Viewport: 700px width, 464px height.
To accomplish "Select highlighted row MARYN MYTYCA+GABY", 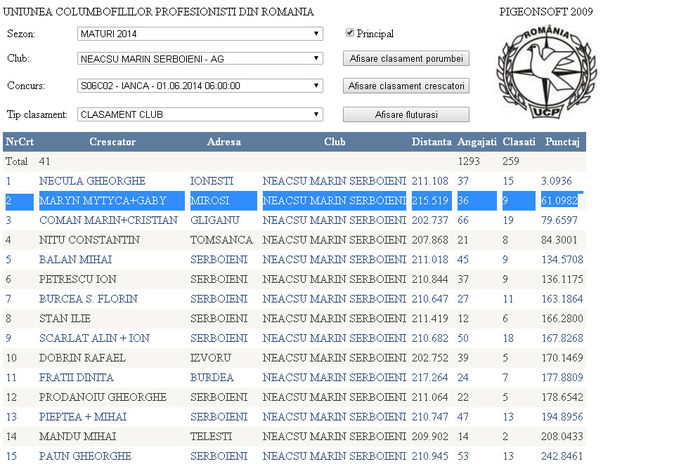I will point(102,200).
